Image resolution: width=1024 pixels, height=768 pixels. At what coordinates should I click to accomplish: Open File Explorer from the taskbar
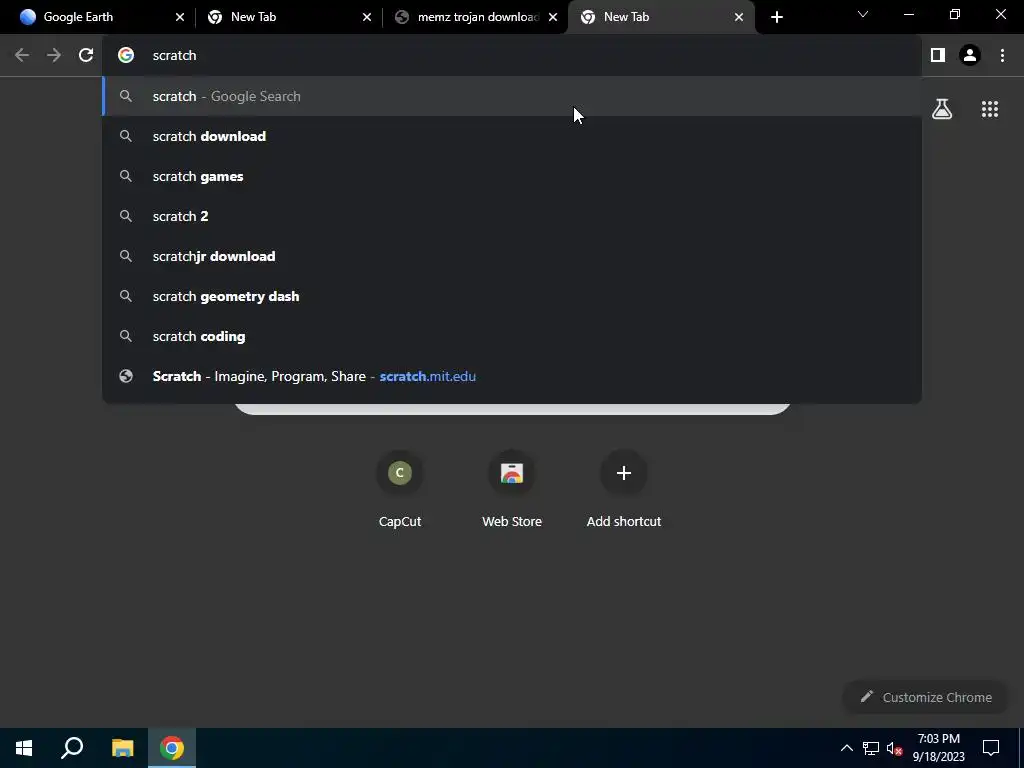point(122,748)
